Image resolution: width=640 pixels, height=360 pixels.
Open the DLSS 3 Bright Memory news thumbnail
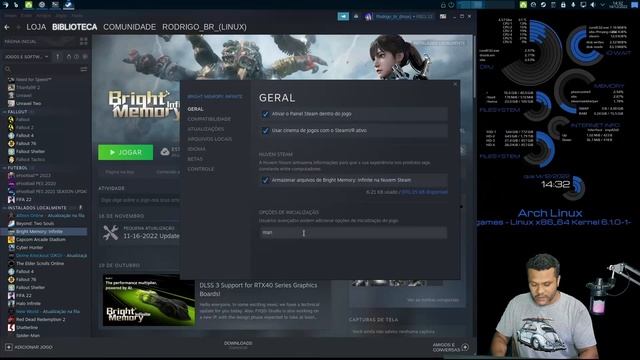(149, 300)
